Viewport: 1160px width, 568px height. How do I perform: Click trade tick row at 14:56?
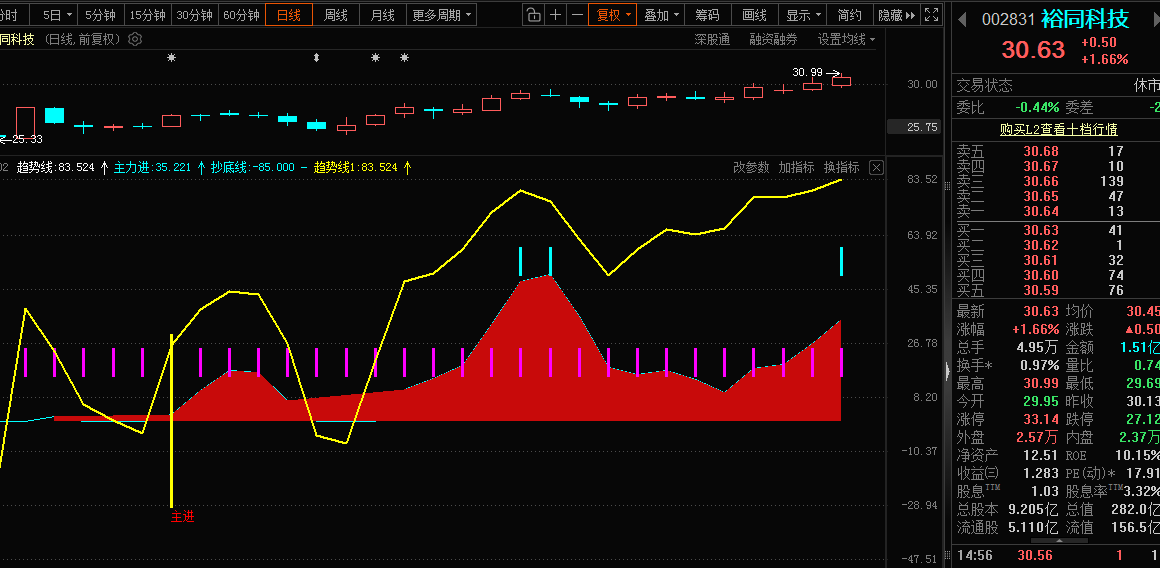click(x=1056, y=555)
